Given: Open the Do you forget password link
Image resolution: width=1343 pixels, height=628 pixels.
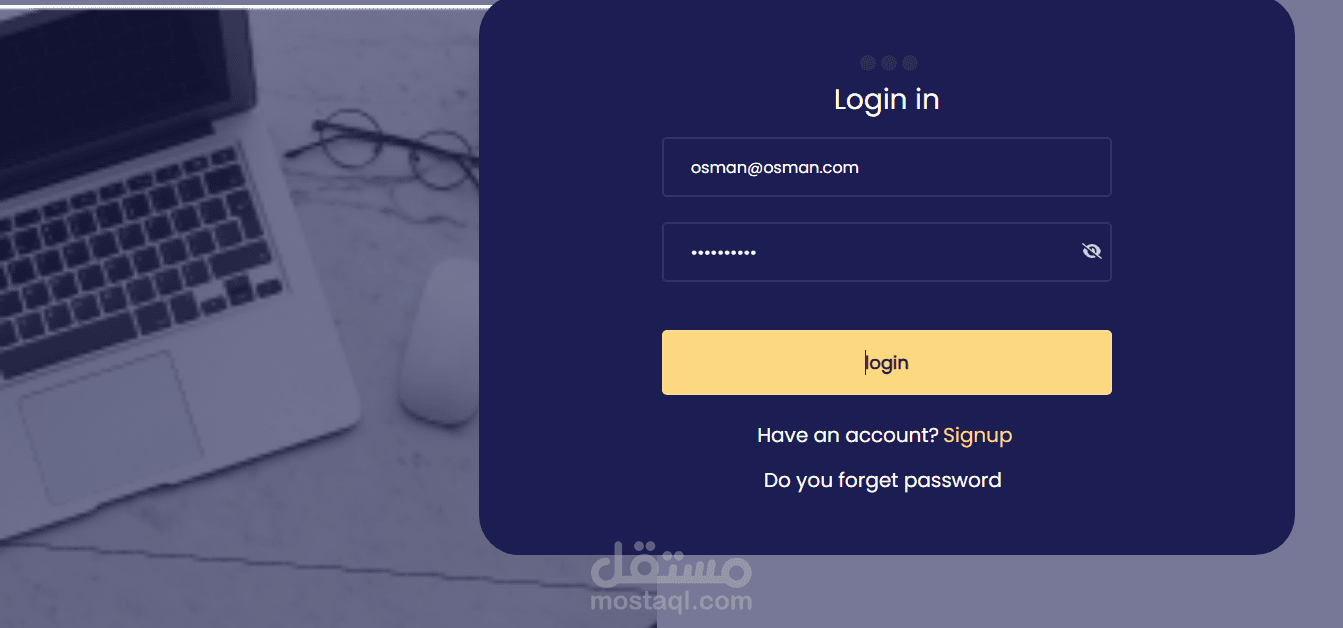Looking at the screenshot, I should tap(883, 481).
